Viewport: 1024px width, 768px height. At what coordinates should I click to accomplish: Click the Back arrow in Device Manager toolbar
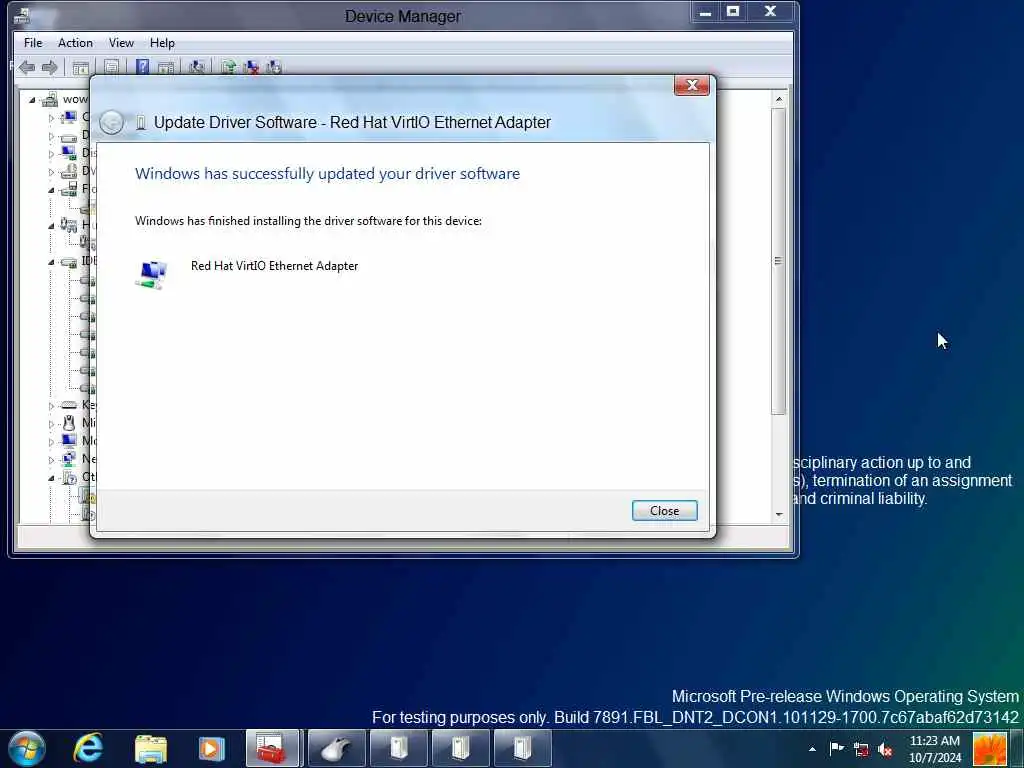27,67
